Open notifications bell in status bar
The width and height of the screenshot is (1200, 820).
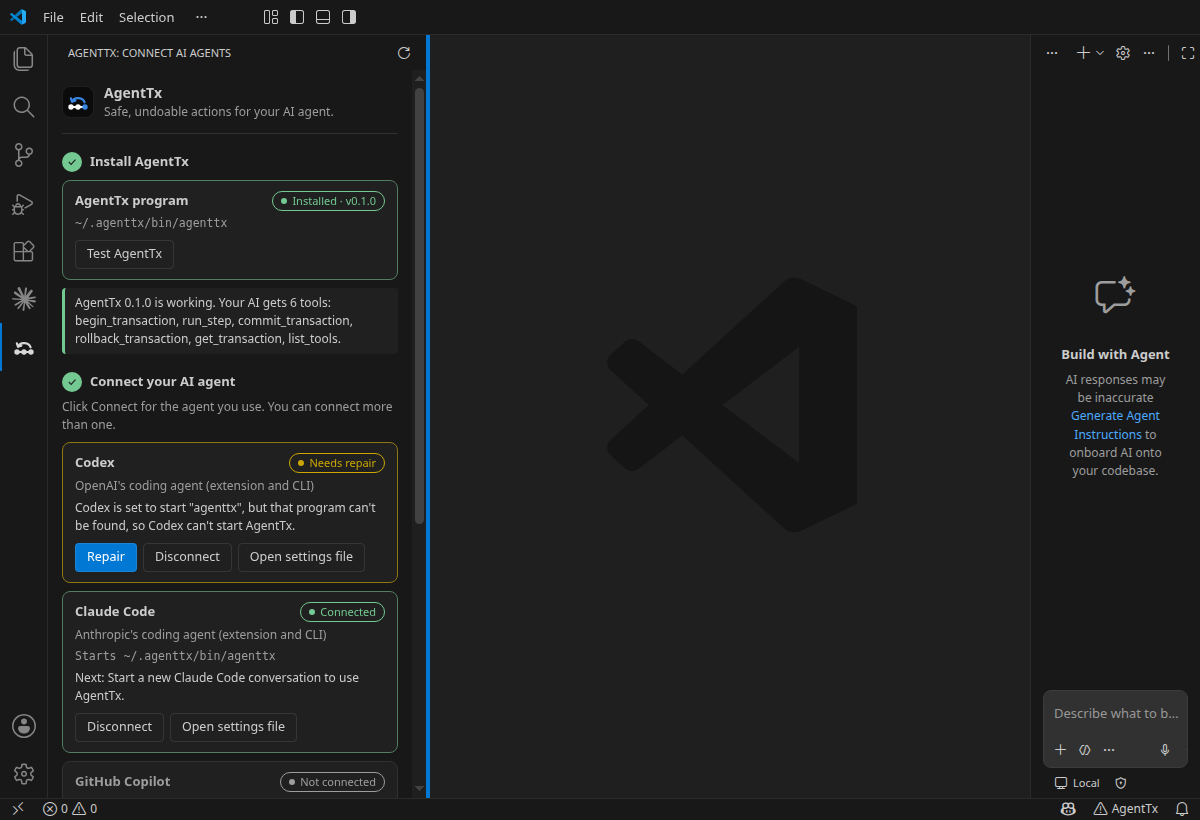[x=1181, y=809]
